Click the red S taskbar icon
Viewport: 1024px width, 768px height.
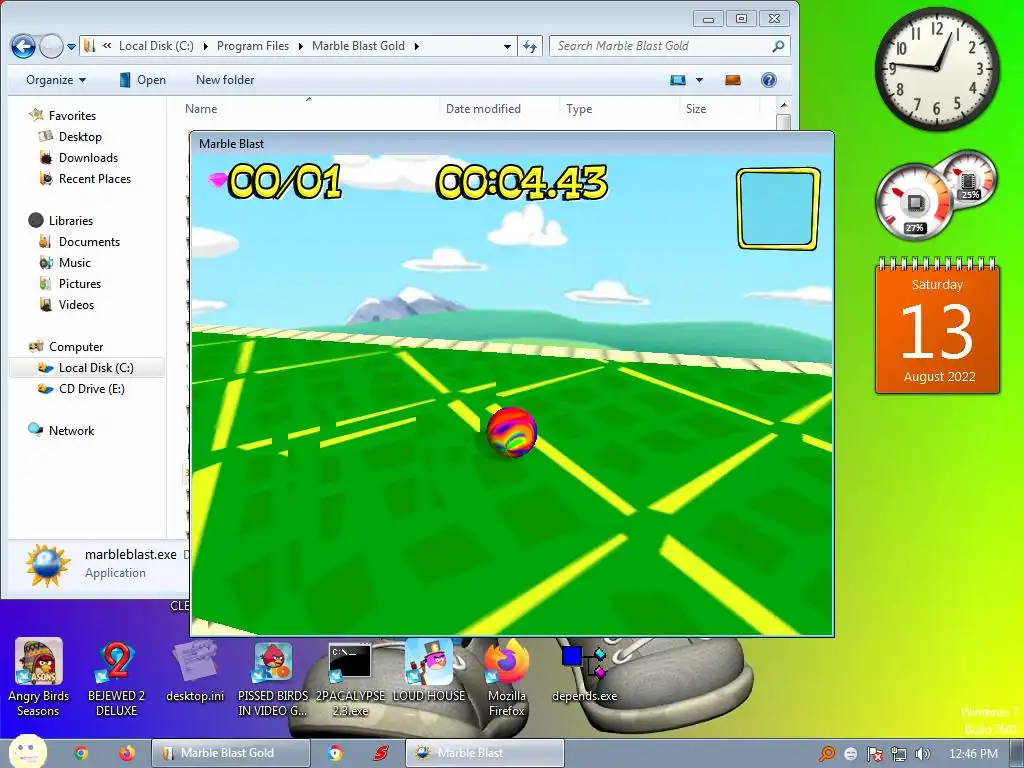click(381, 753)
